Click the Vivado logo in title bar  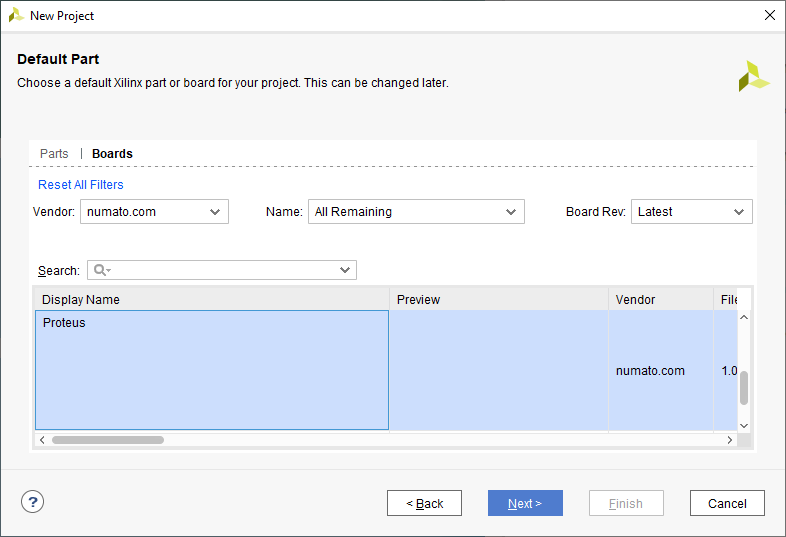tap(16, 15)
